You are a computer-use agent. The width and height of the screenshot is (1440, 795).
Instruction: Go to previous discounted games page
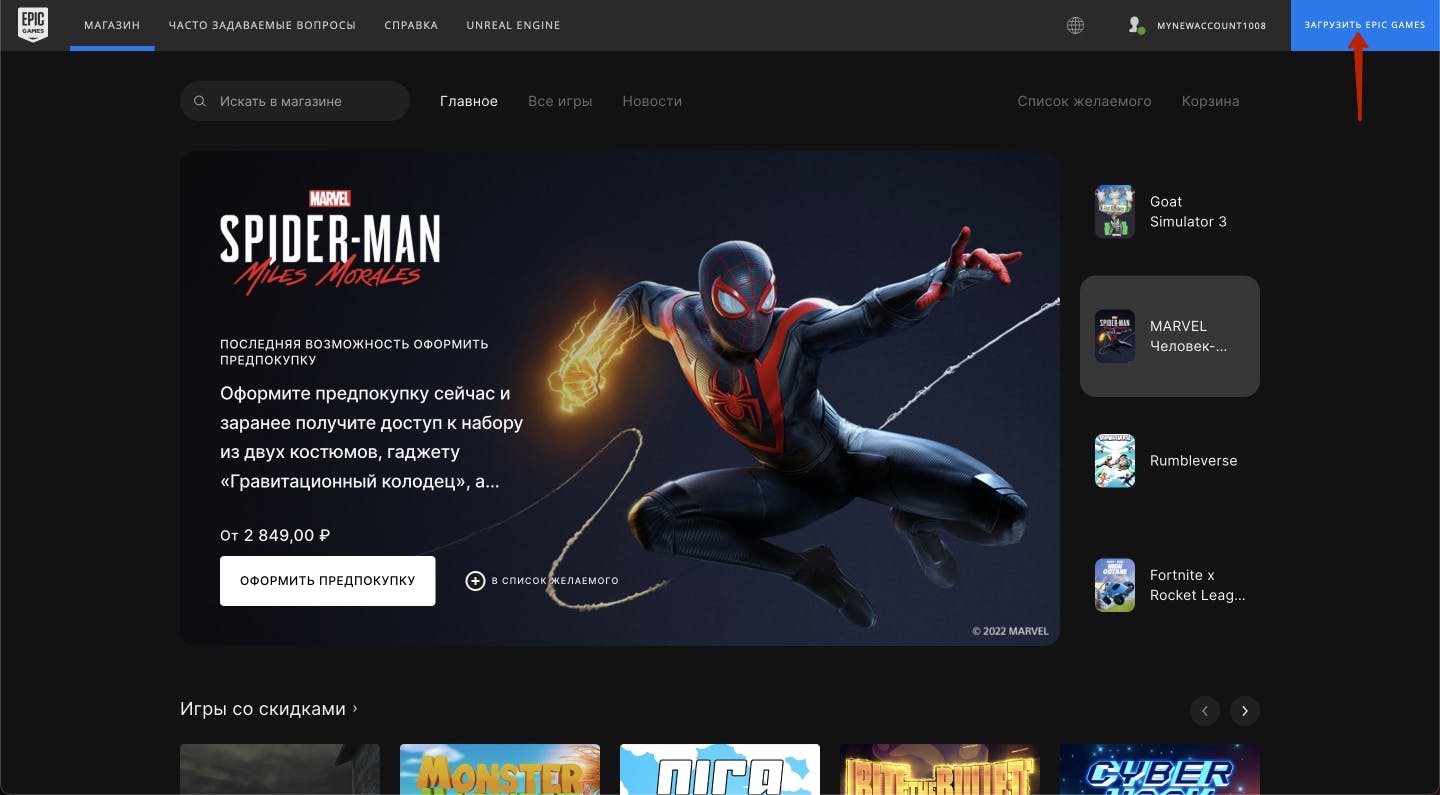pyautogui.click(x=1205, y=711)
